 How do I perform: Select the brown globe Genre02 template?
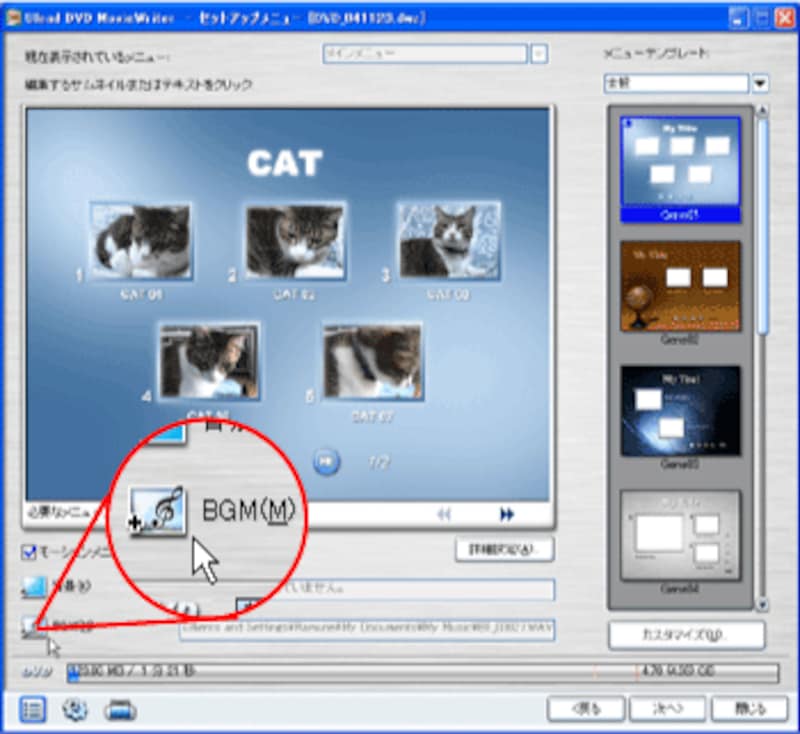coord(680,286)
